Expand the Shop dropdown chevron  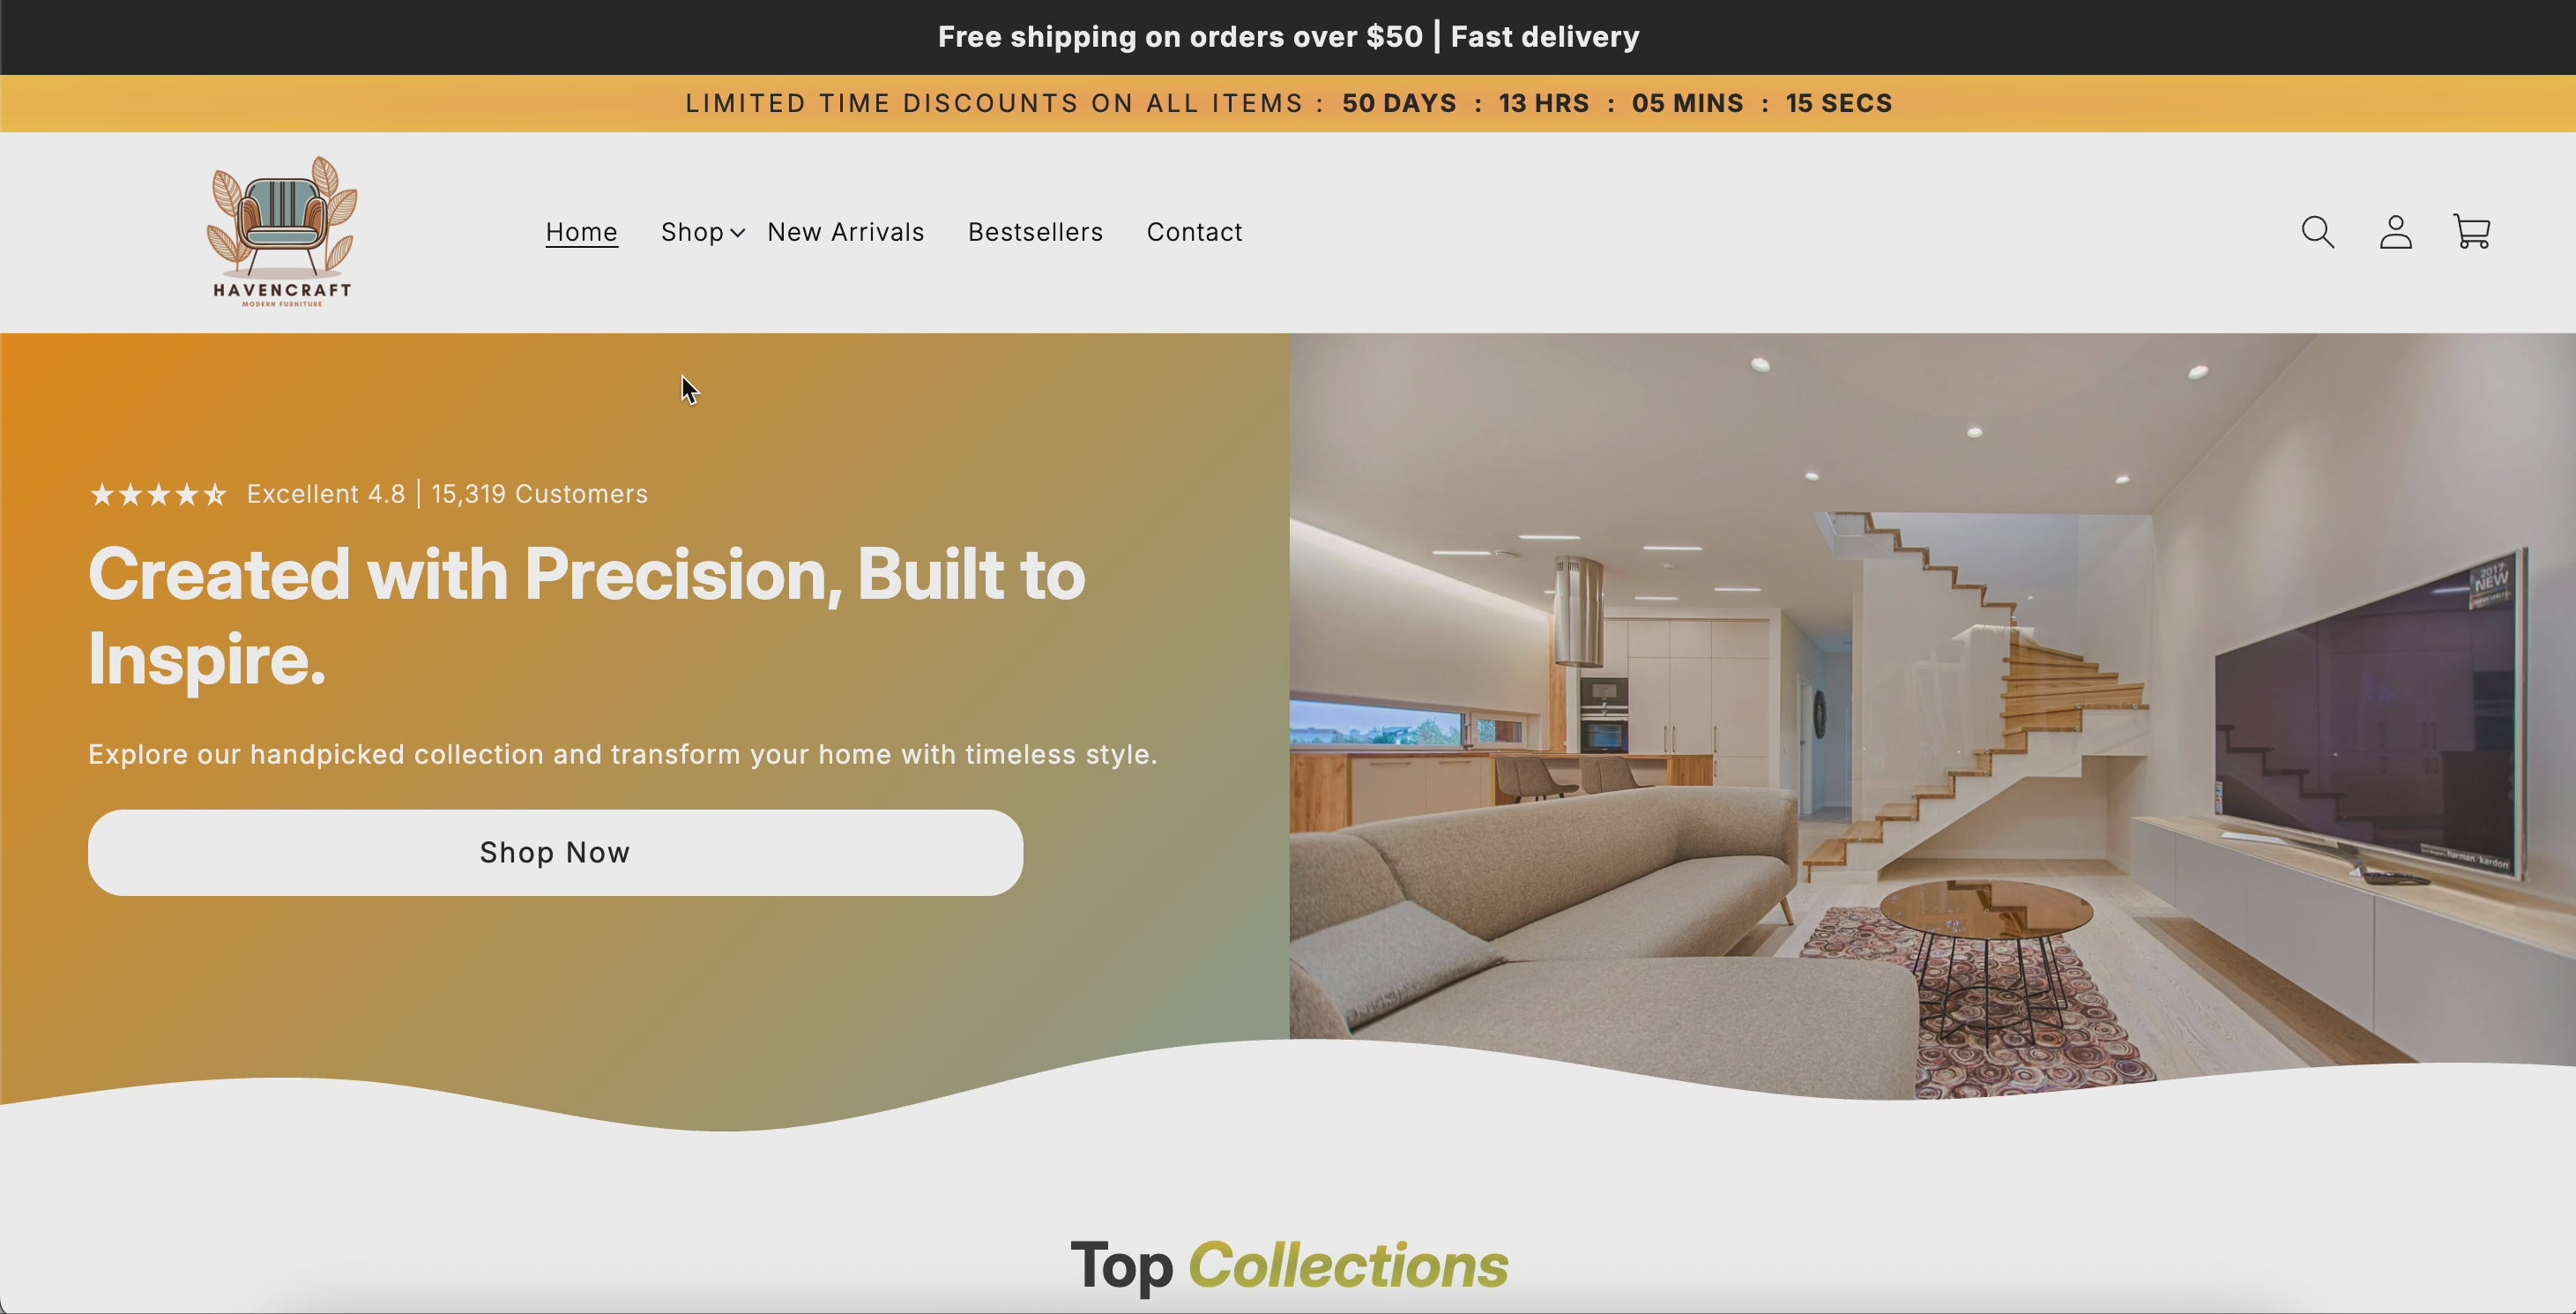(x=737, y=233)
